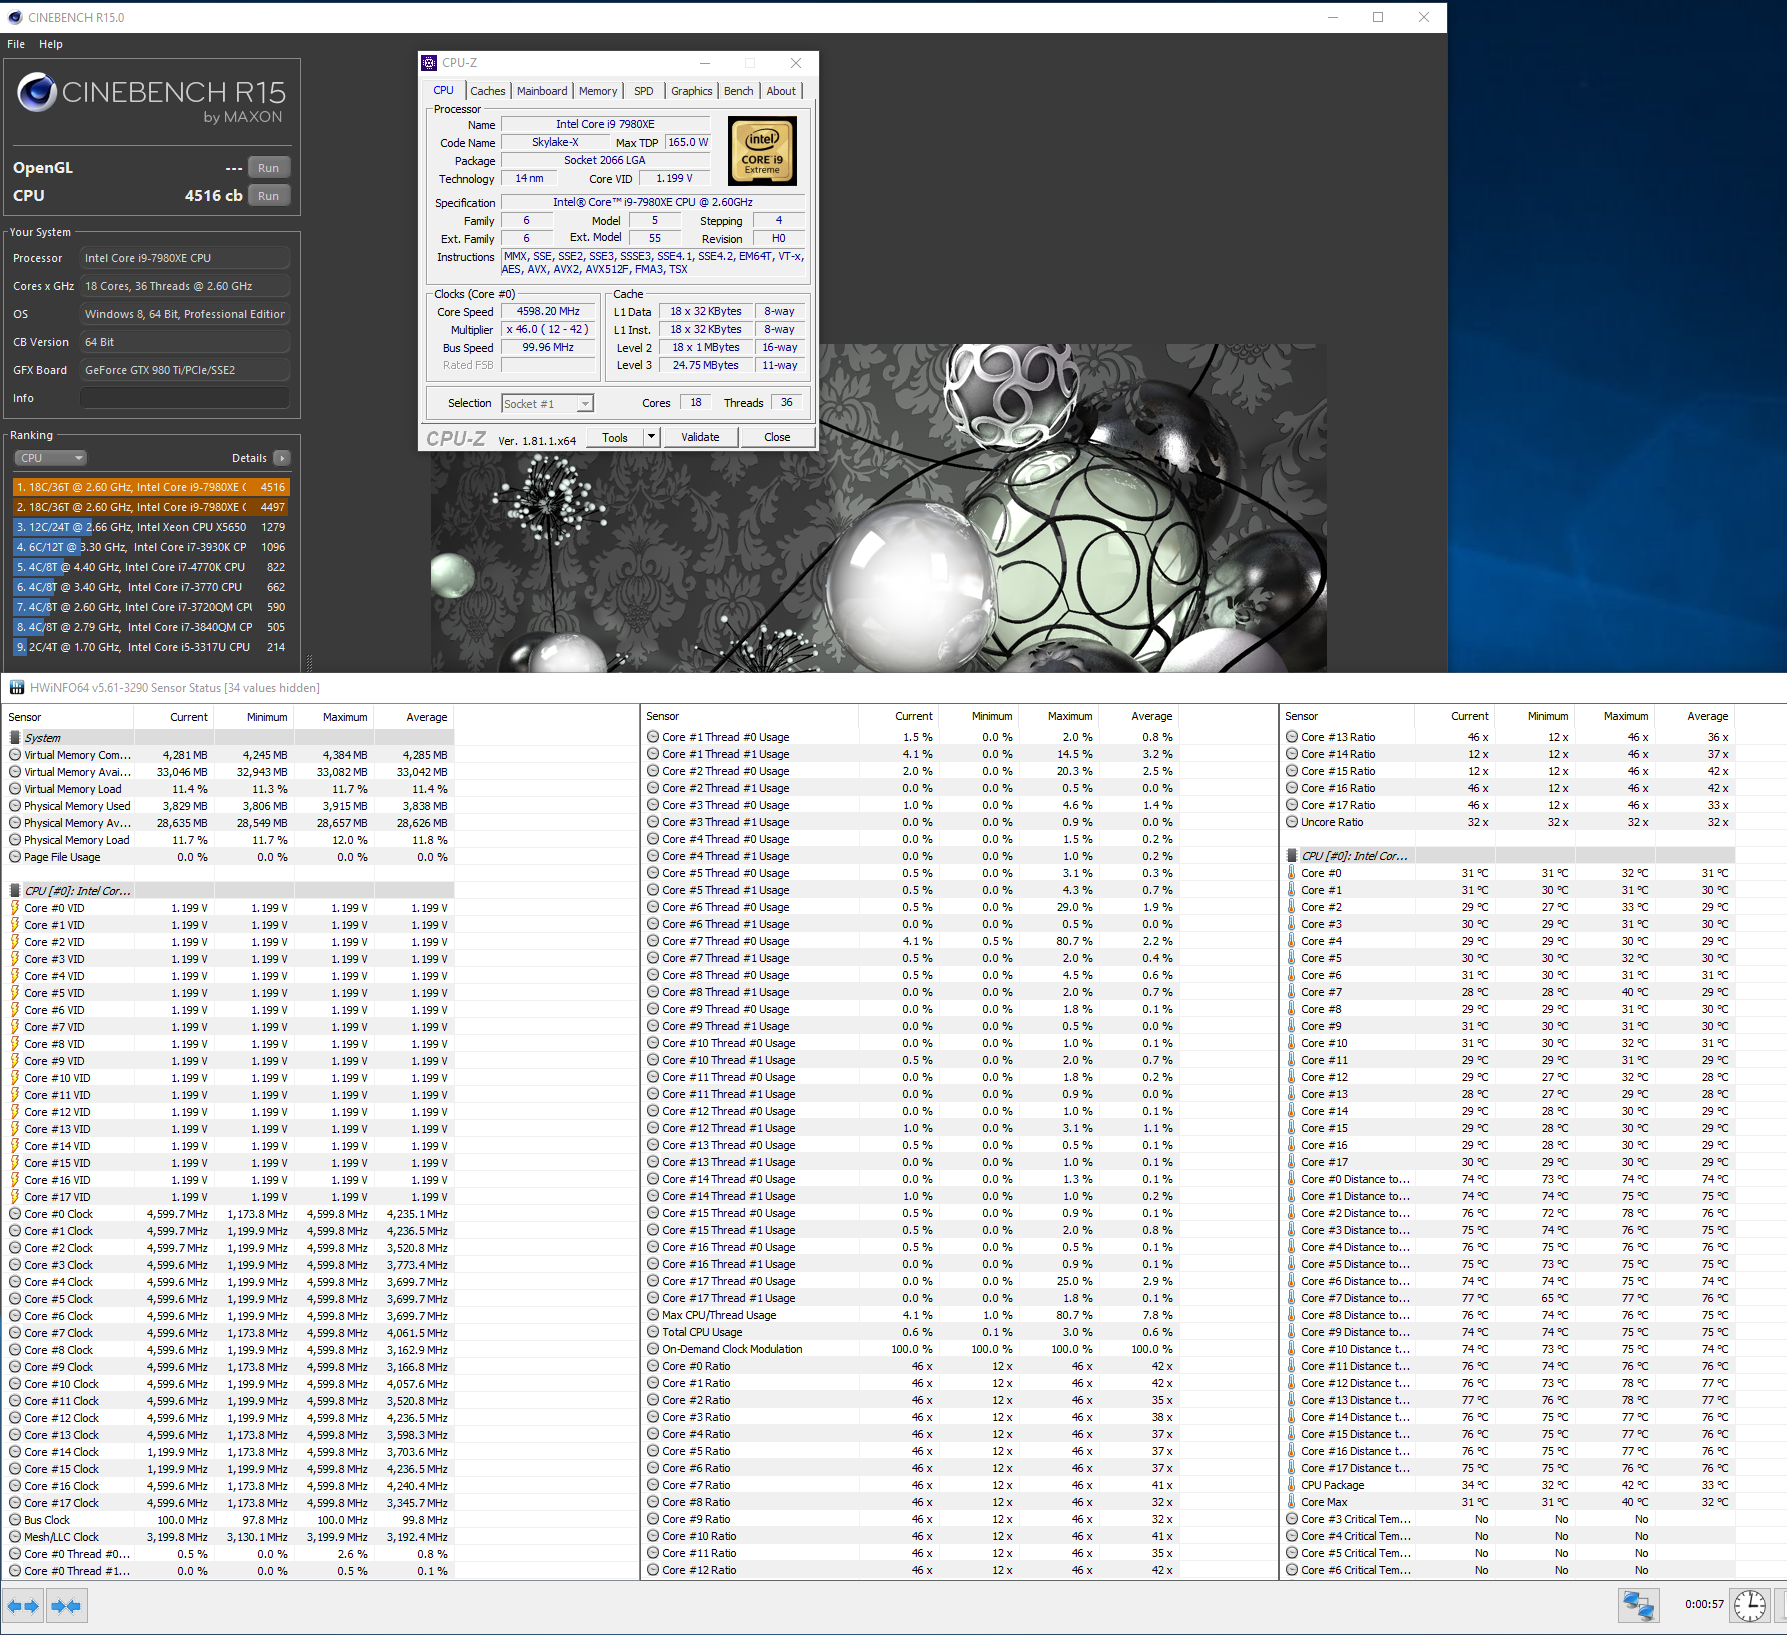Screen dimensions: 1787x1635
Task: Click the icon beside On-Demand Clock Modulation
Action: pos(652,1349)
